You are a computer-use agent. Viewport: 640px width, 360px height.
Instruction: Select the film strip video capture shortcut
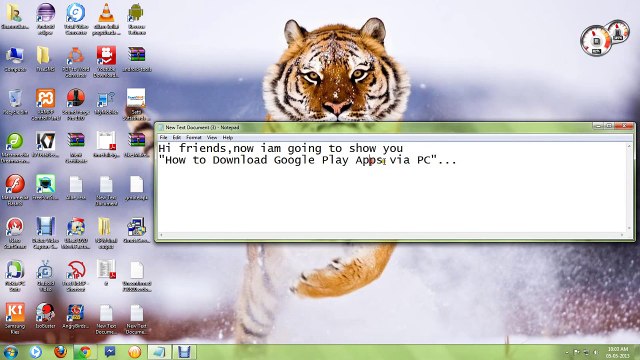(x=45, y=233)
